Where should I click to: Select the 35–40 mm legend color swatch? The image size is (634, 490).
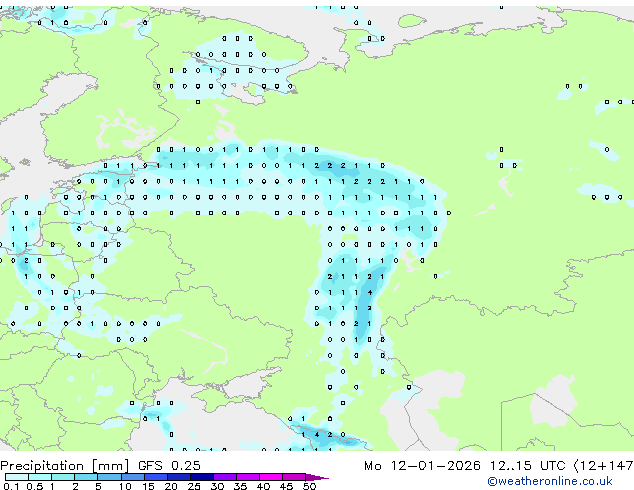pos(248,477)
